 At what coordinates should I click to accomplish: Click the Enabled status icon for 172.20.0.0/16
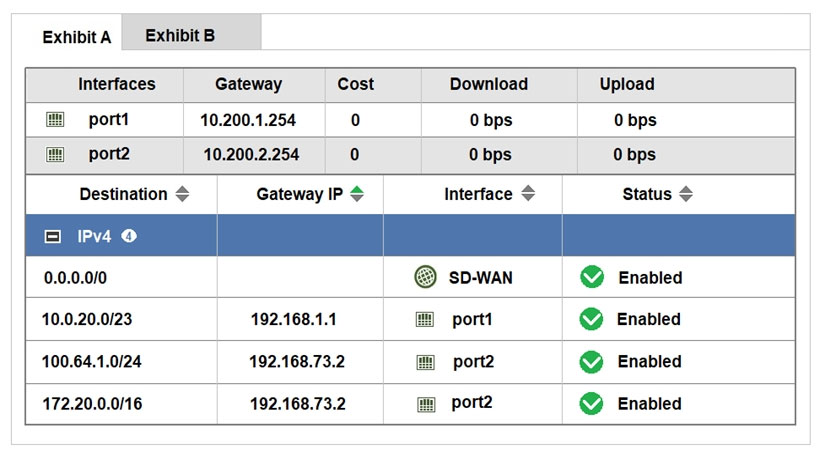tap(592, 404)
